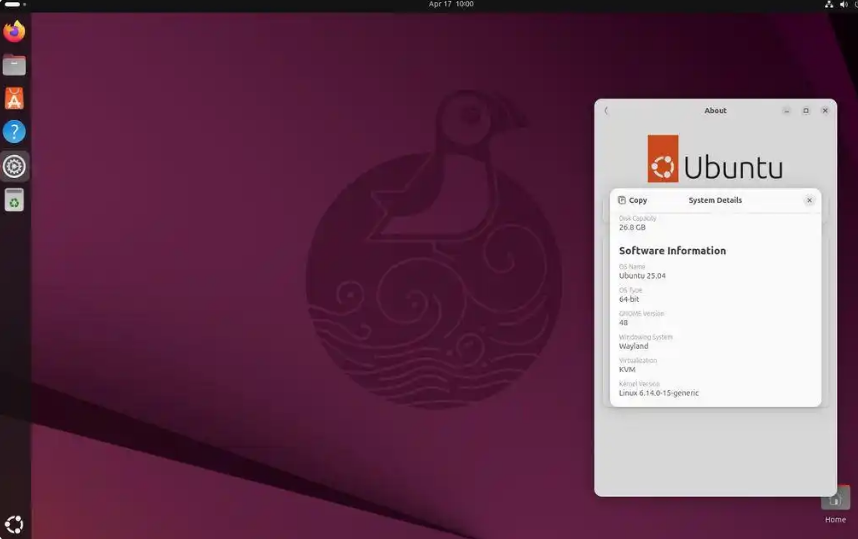Open Firefox from the dock

[14, 31]
